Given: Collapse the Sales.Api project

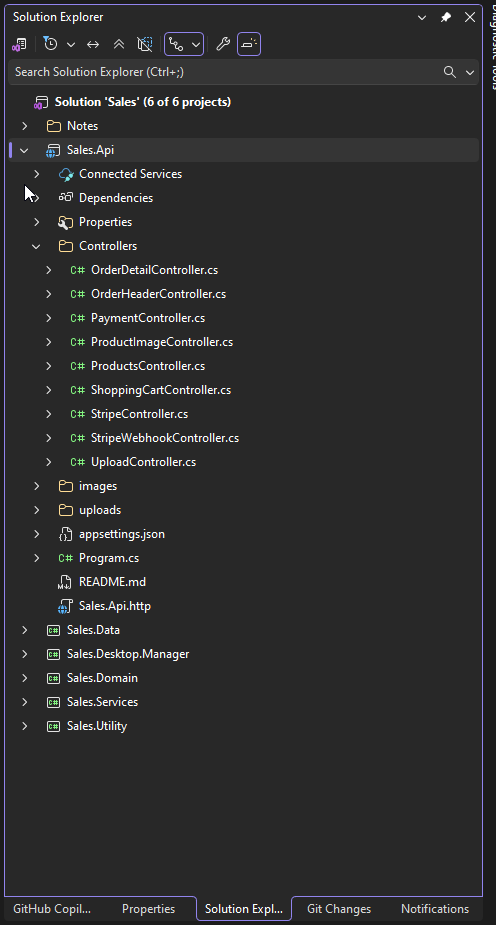Looking at the screenshot, I should pos(24,150).
